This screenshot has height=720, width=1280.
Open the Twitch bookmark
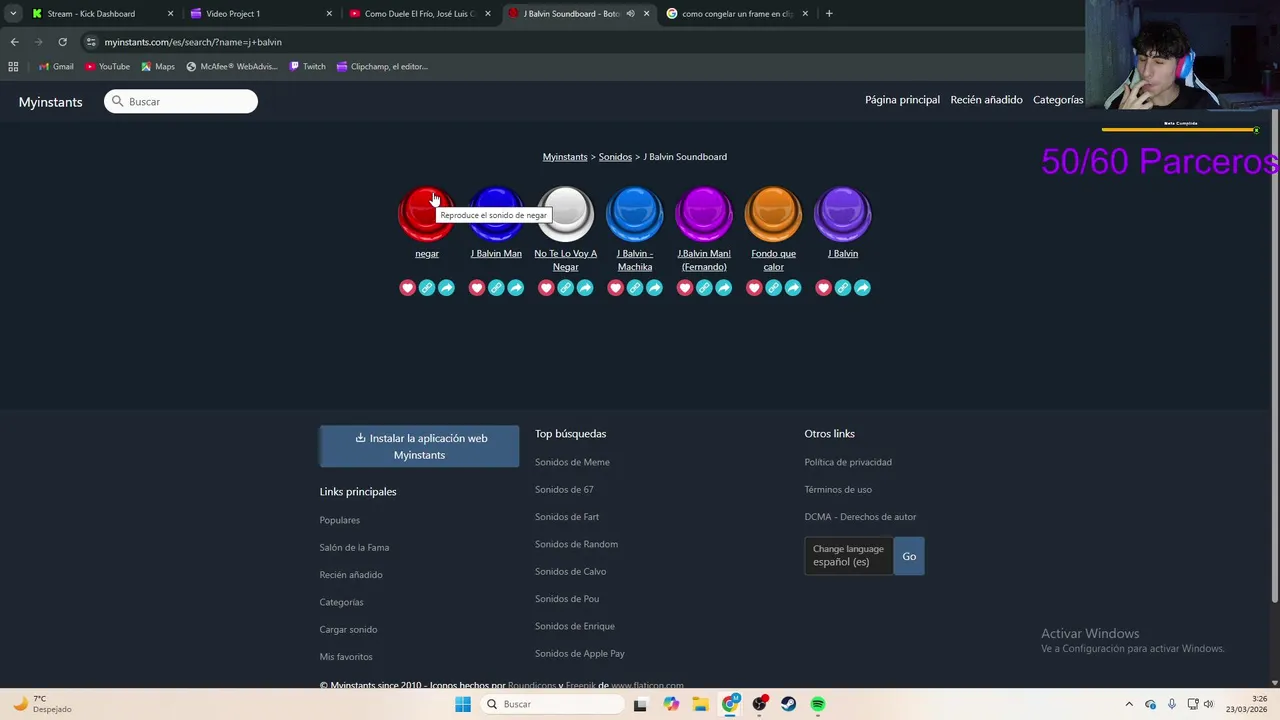(307, 67)
